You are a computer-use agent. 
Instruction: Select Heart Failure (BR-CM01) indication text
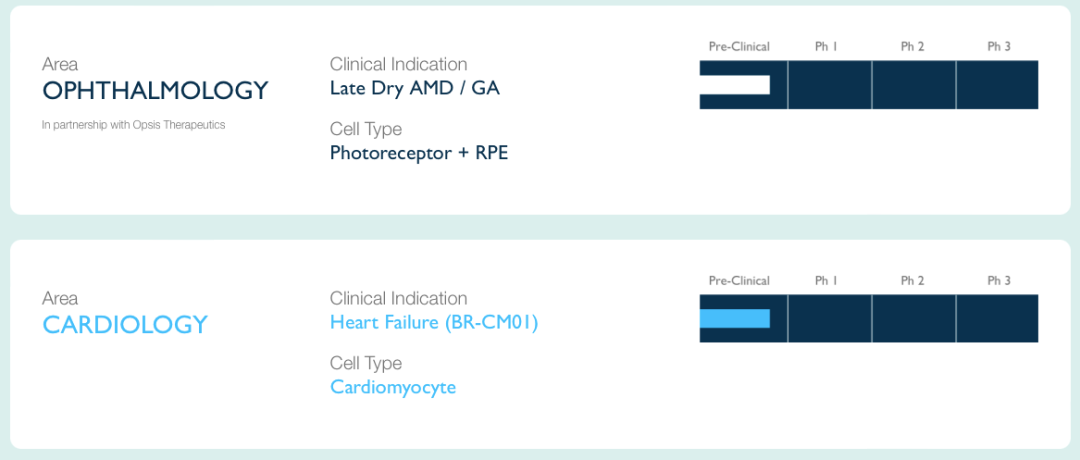[x=434, y=322]
